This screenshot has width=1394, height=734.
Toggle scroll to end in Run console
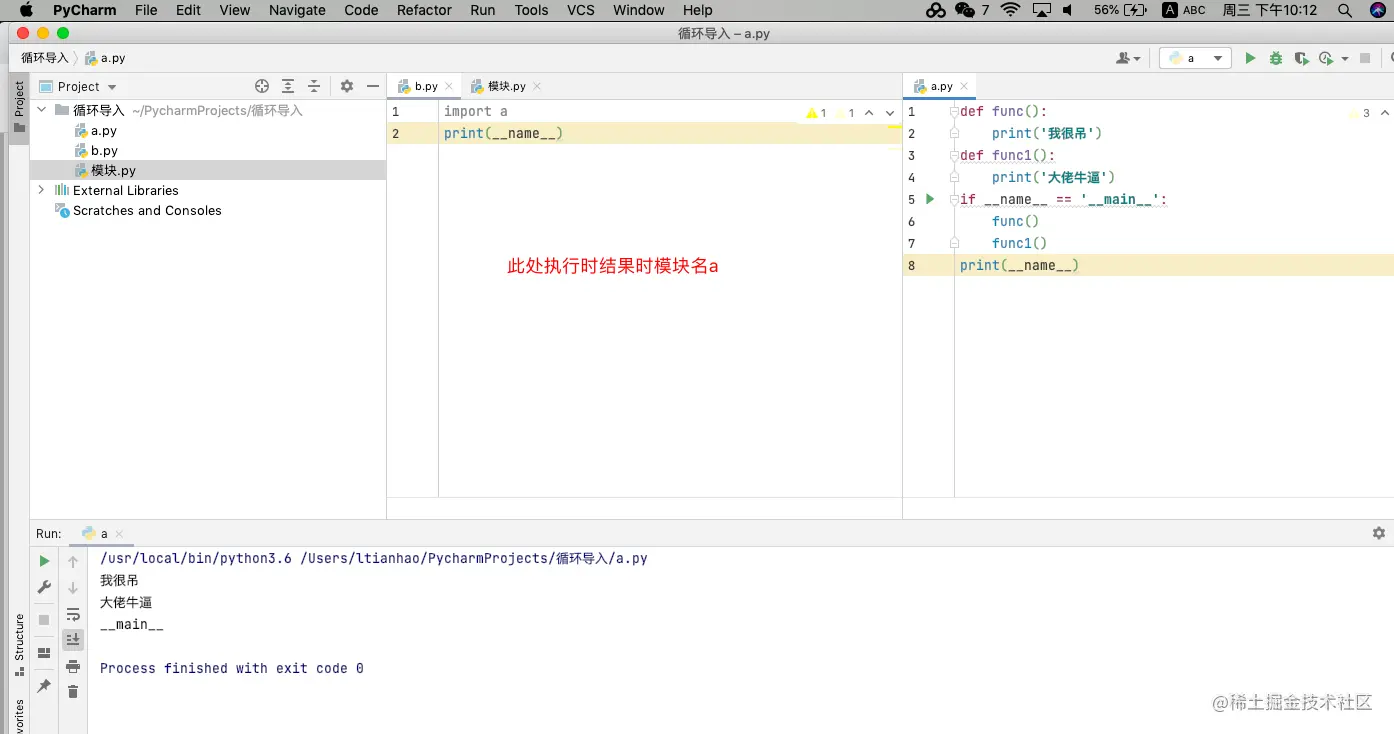(x=73, y=640)
